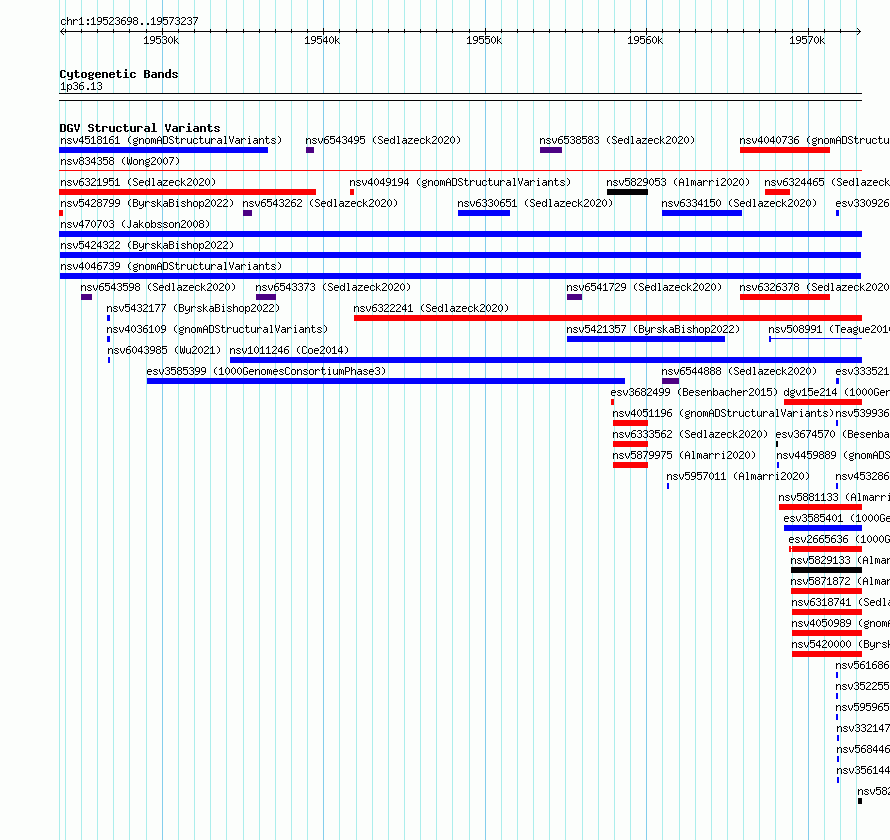Image resolution: width=890 pixels, height=840 pixels.
Task: Select the purple bar under nsv6544888
Action: point(670,381)
